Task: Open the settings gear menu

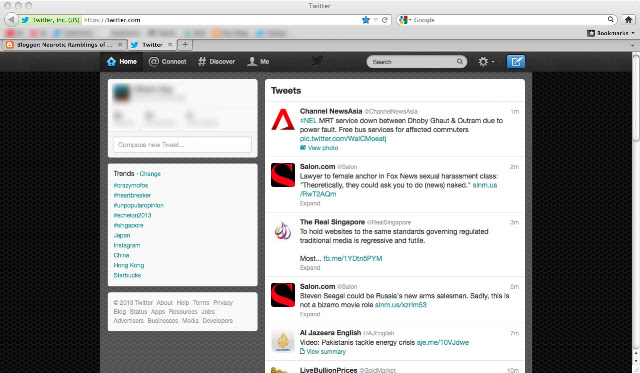Action: tap(486, 62)
